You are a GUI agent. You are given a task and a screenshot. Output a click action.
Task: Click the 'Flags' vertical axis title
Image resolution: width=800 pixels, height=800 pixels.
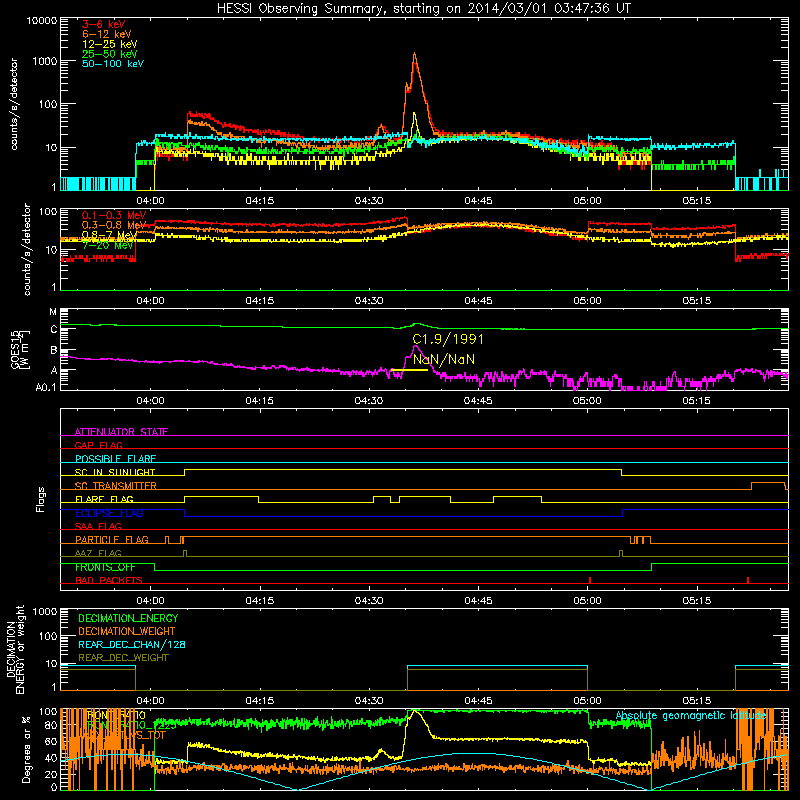pyautogui.click(x=41, y=499)
